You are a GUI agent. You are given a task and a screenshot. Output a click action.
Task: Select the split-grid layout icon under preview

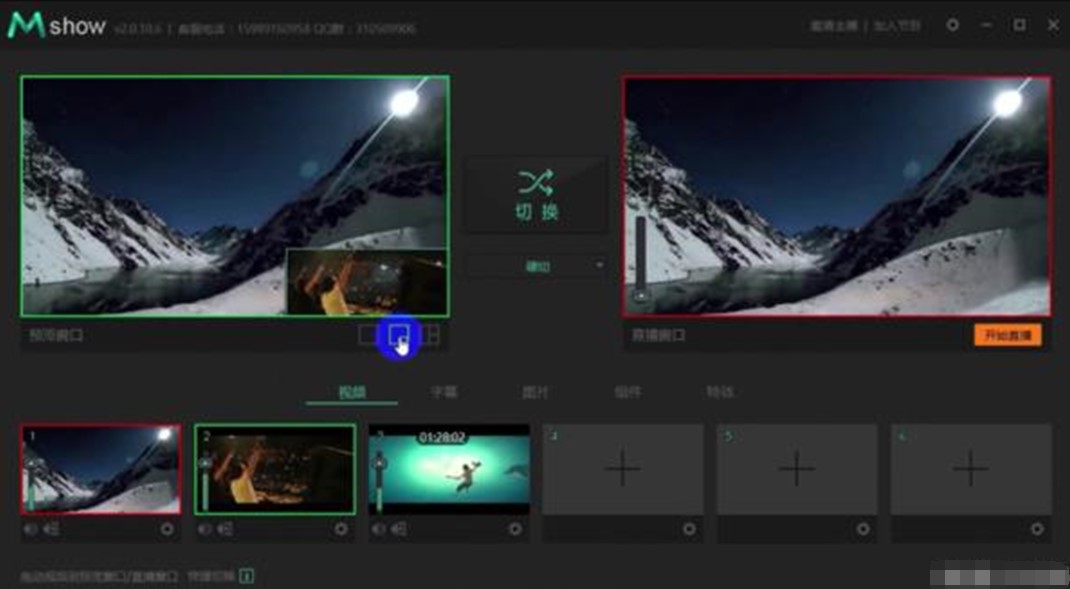pyautogui.click(x=431, y=335)
